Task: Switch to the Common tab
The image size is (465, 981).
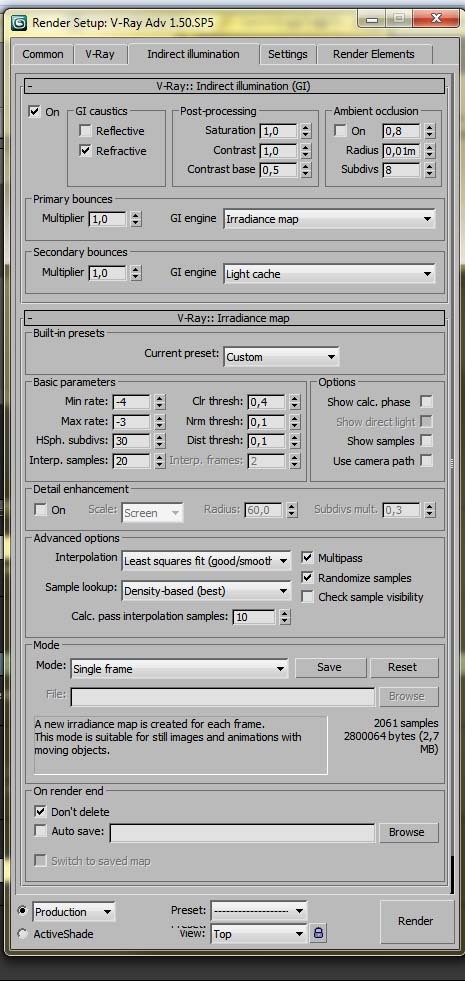Action: tap(43, 54)
